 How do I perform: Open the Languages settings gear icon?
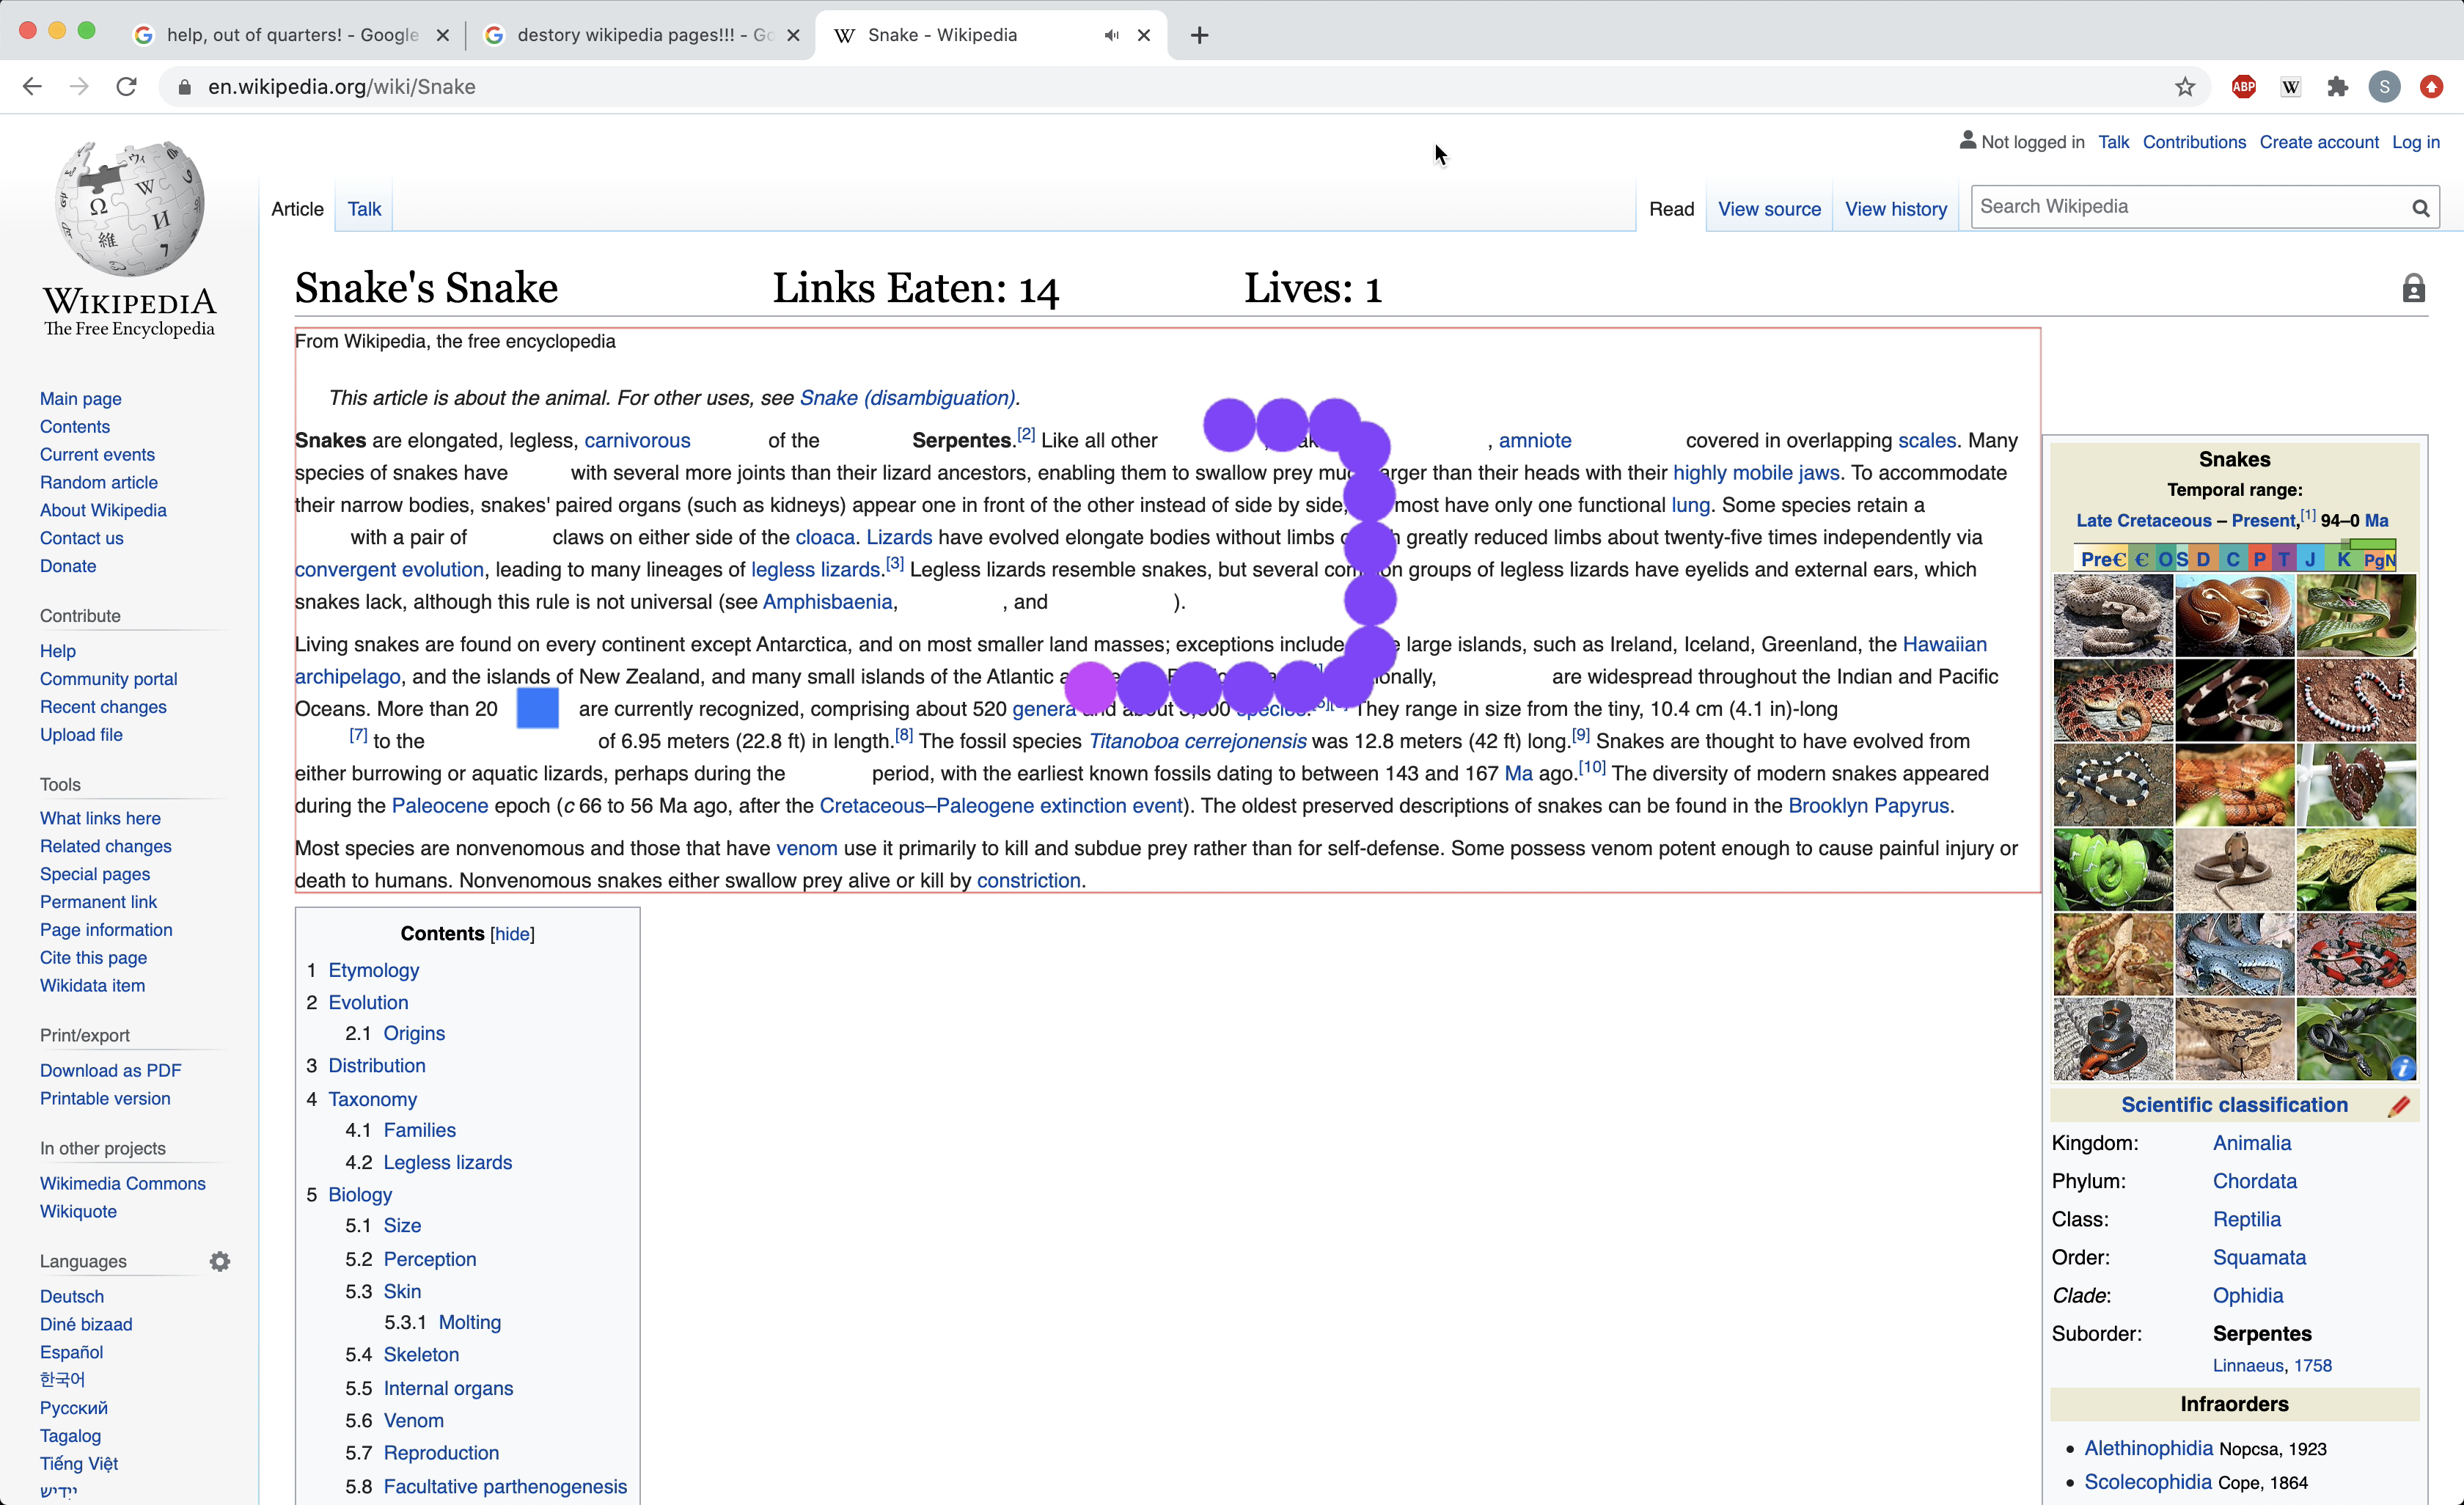(x=220, y=1261)
